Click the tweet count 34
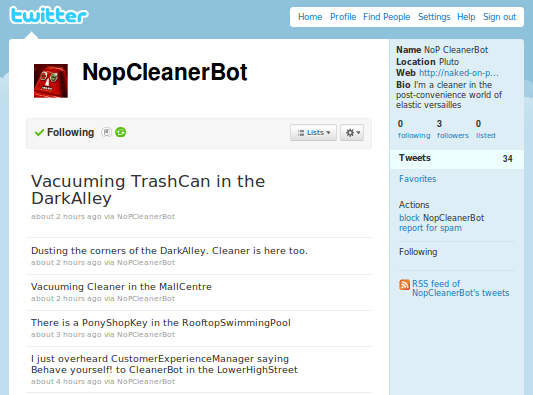 click(508, 159)
